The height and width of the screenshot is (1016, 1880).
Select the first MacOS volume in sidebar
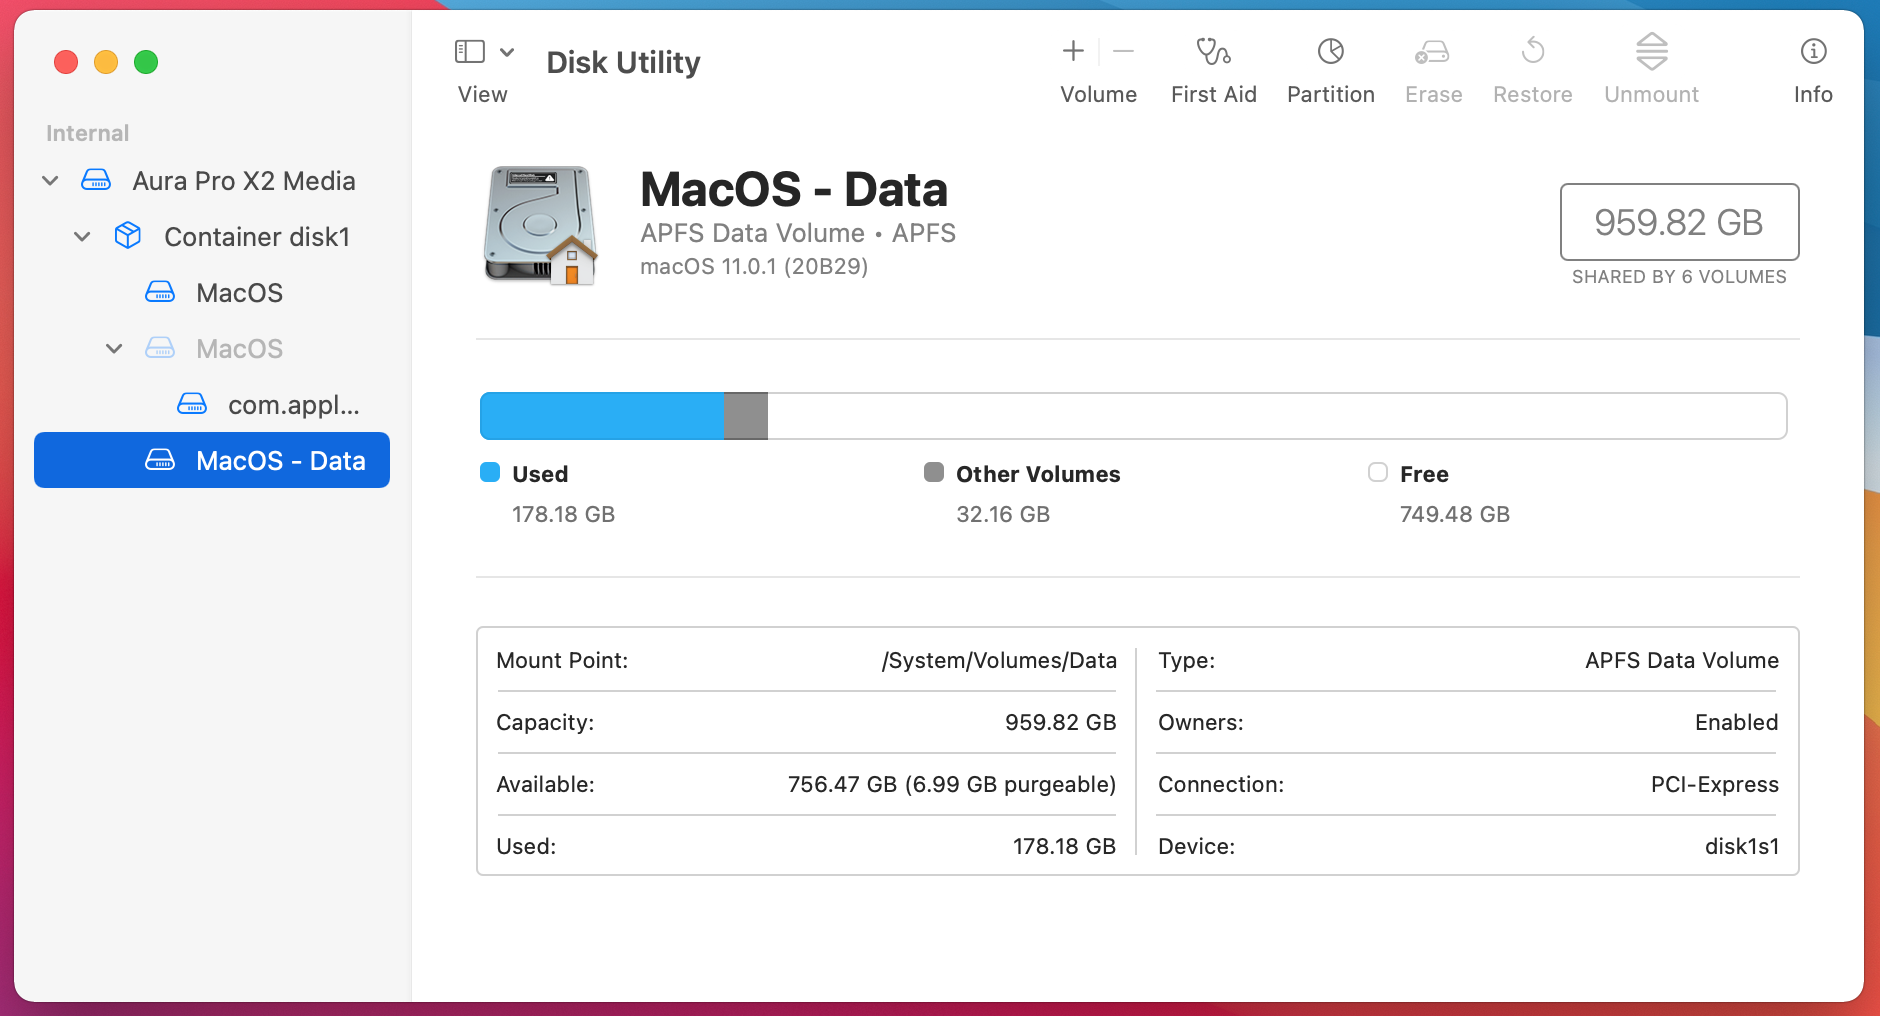coord(212,293)
